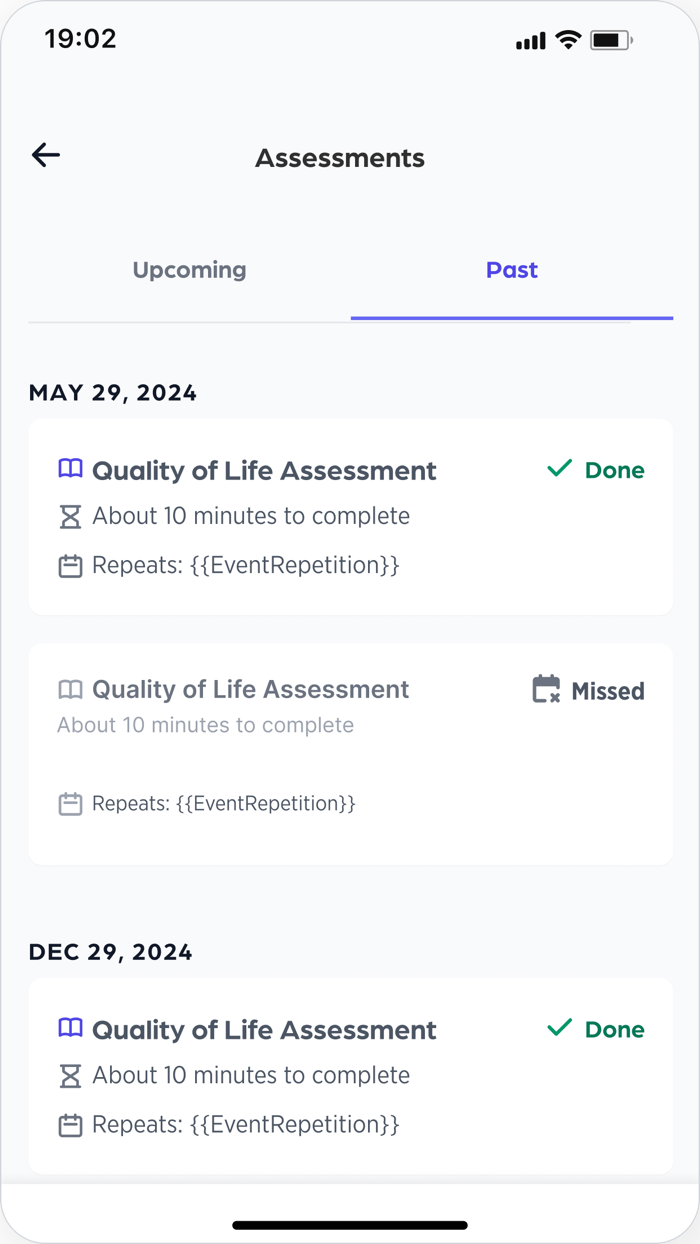Screen dimensions: 700x1244
Task: Switch to the Upcoming tab
Action: tap(189, 270)
